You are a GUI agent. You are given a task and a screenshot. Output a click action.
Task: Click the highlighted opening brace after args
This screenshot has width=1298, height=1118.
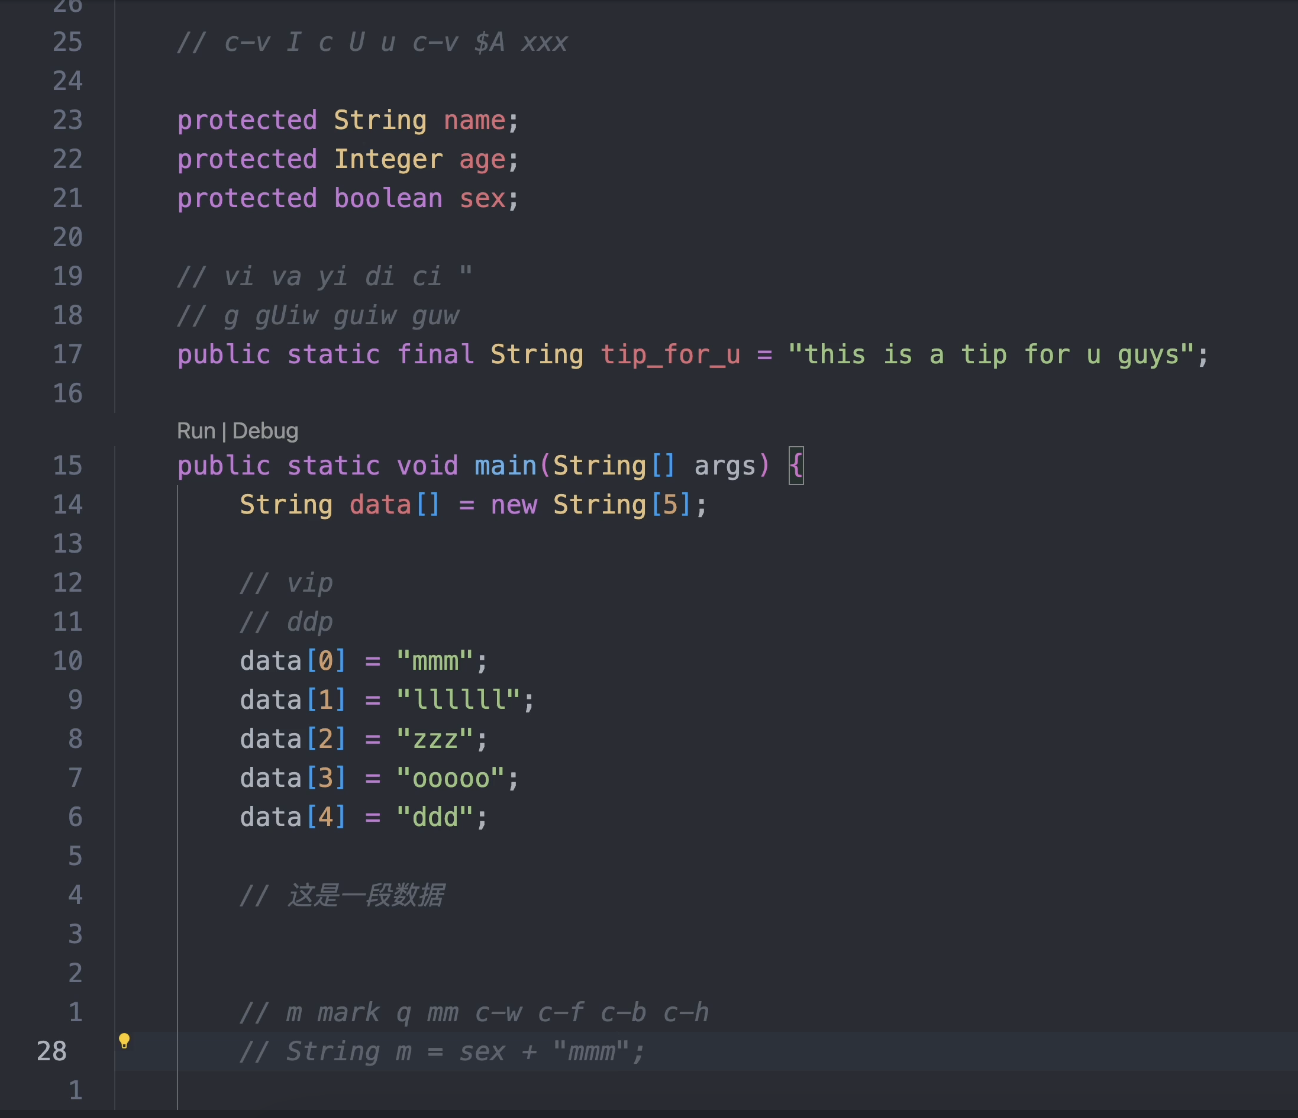pos(796,466)
